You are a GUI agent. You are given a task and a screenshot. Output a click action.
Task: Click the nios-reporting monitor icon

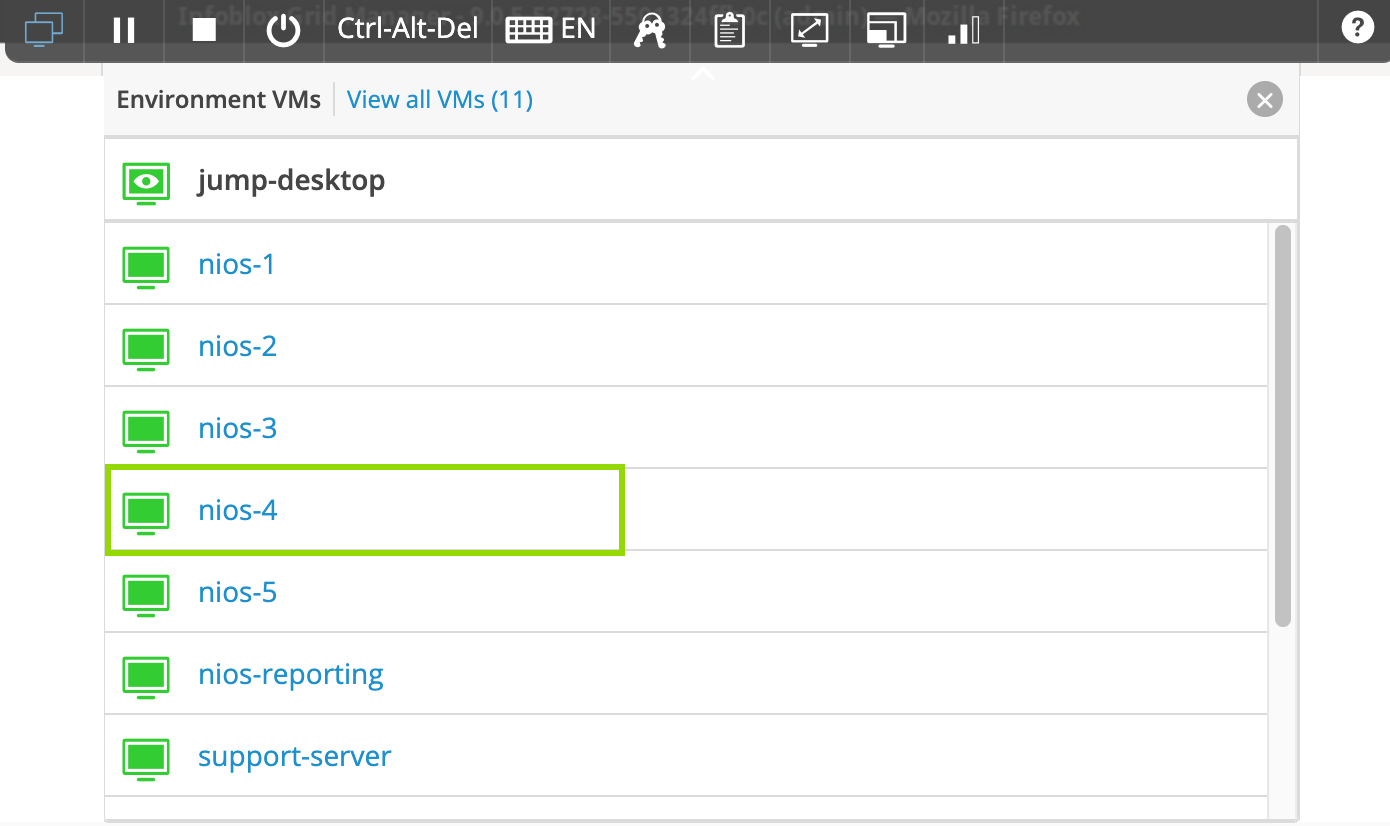click(146, 675)
